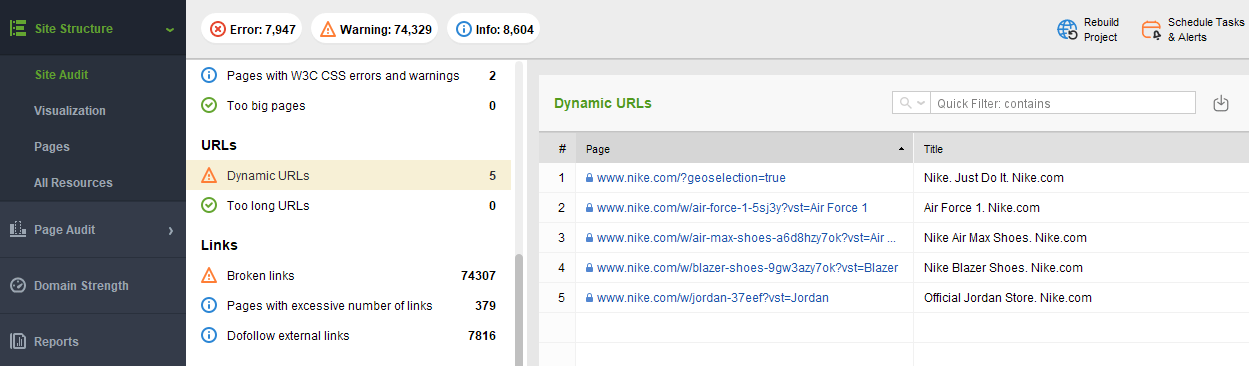Click the Quick Filter: contains field

coord(1063,103)
